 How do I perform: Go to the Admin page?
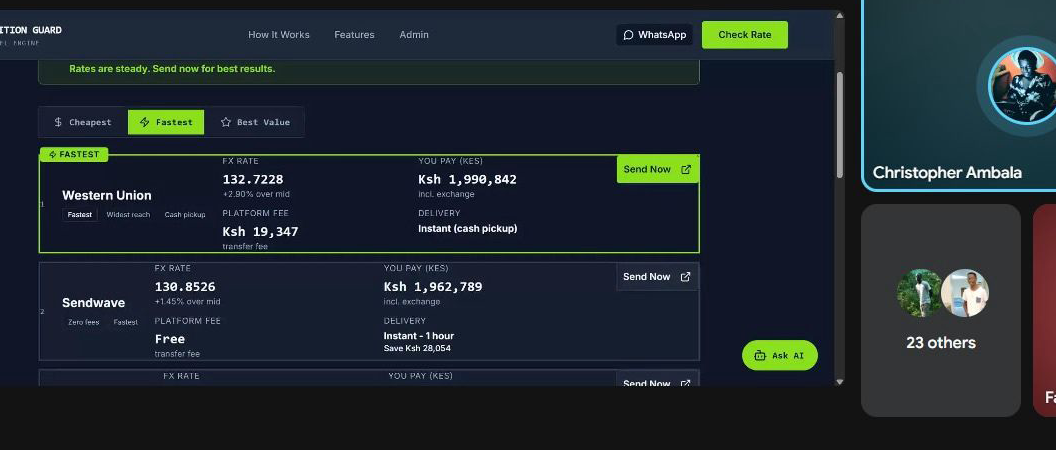(414, 35)
